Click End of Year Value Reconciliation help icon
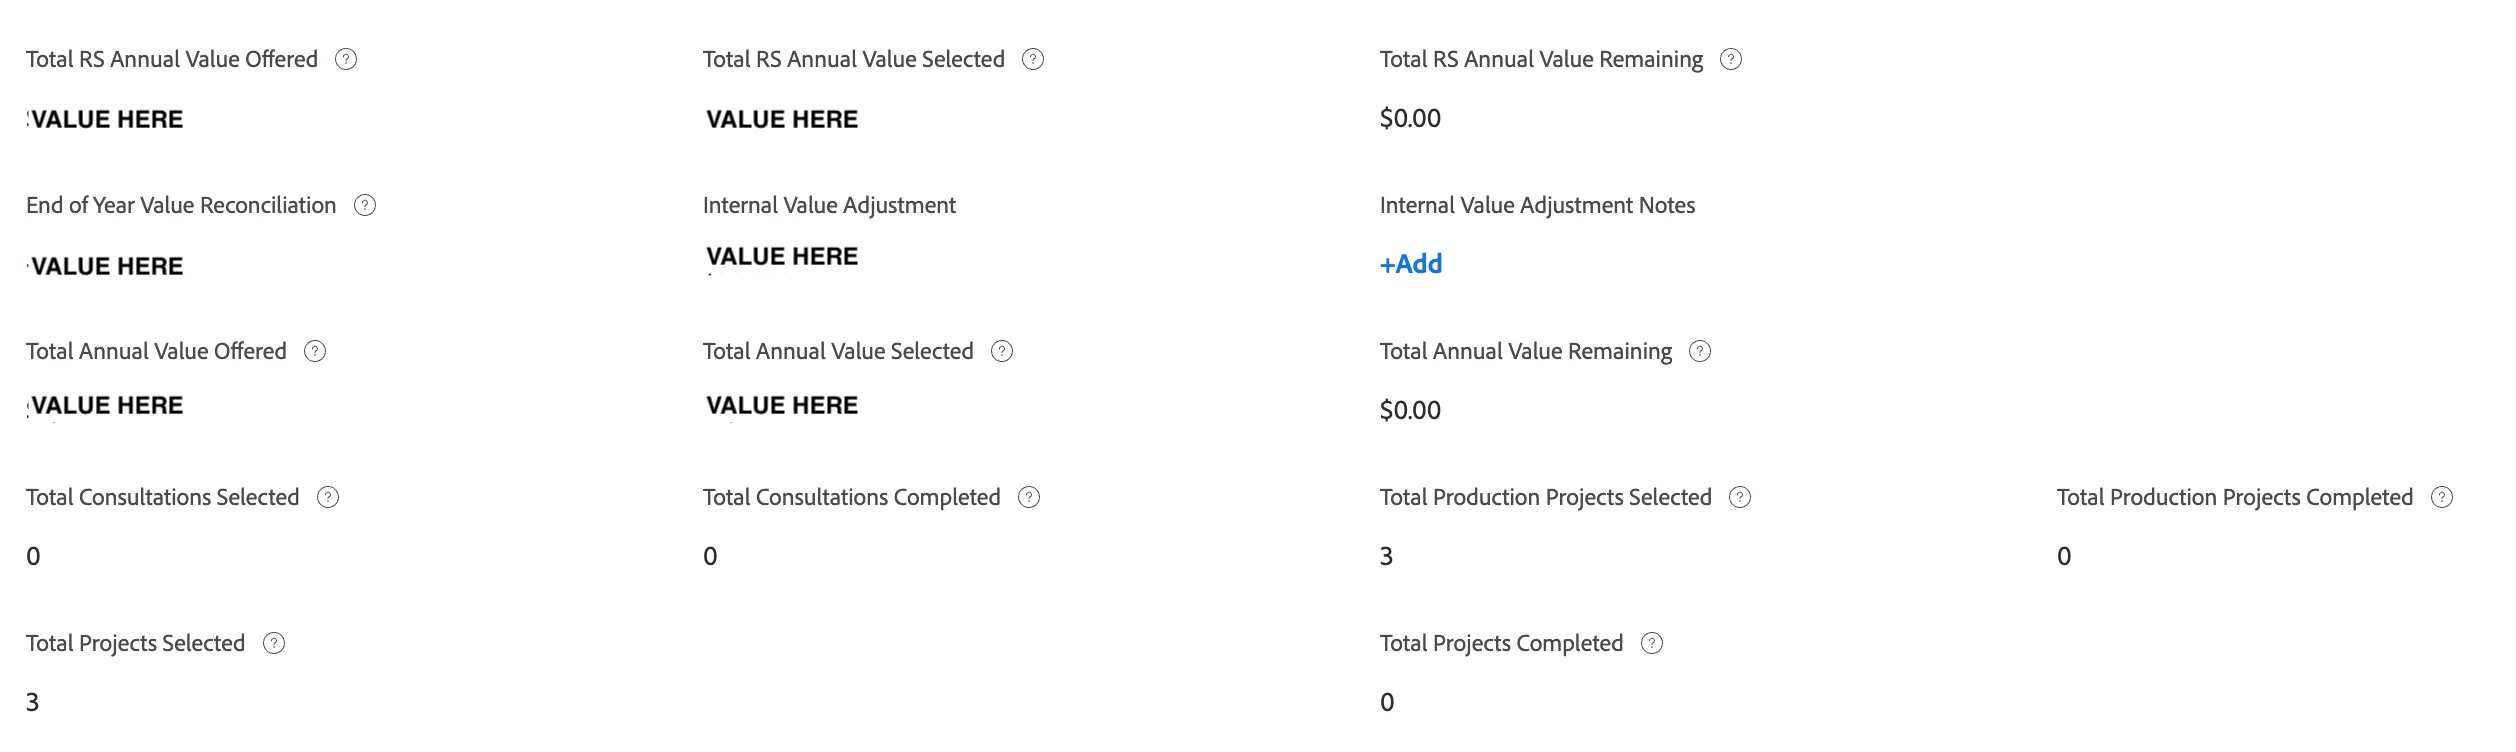This screenshot has width=2516, height=752. click(x=365, y=206)
